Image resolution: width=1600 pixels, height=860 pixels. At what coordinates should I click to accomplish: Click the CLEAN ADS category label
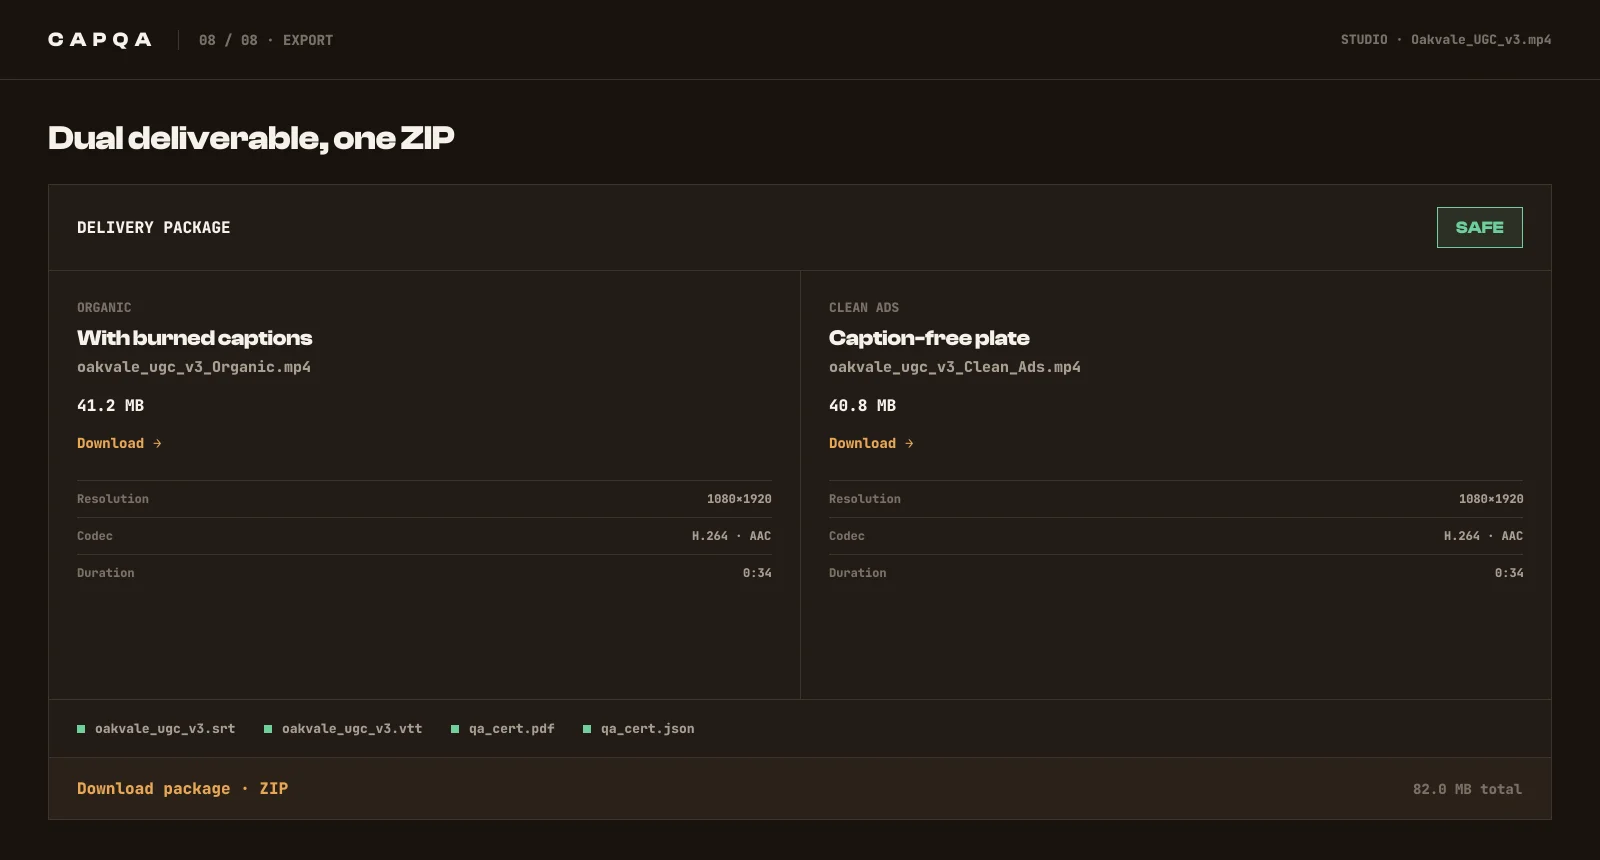(864, 308)
